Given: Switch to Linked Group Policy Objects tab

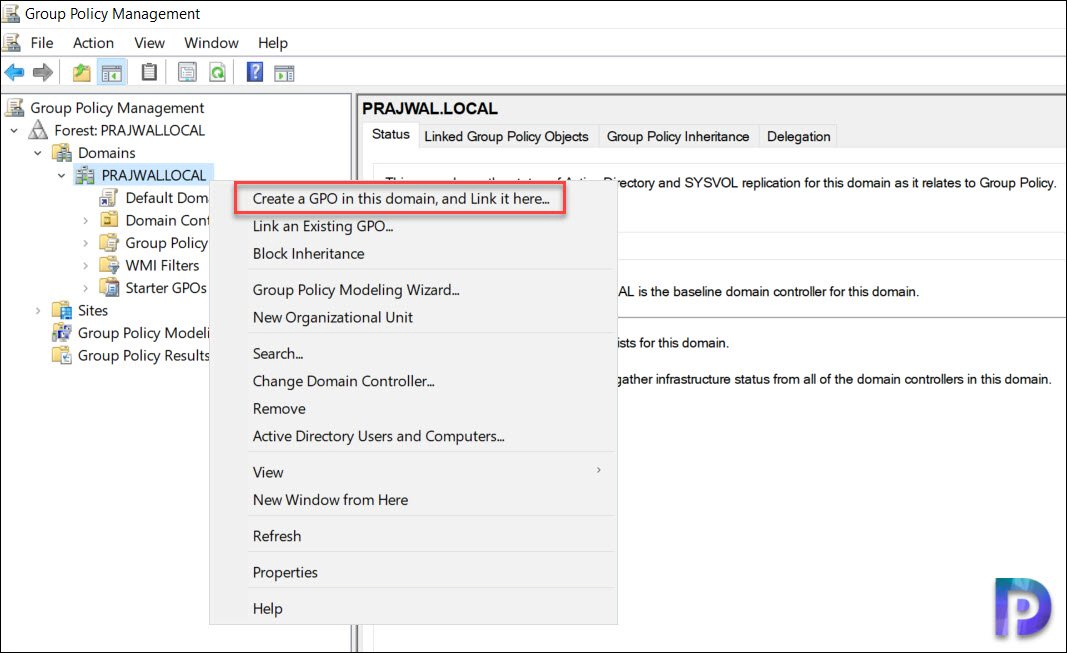Looking at the screenshot, I should click(x=506, y=136).
